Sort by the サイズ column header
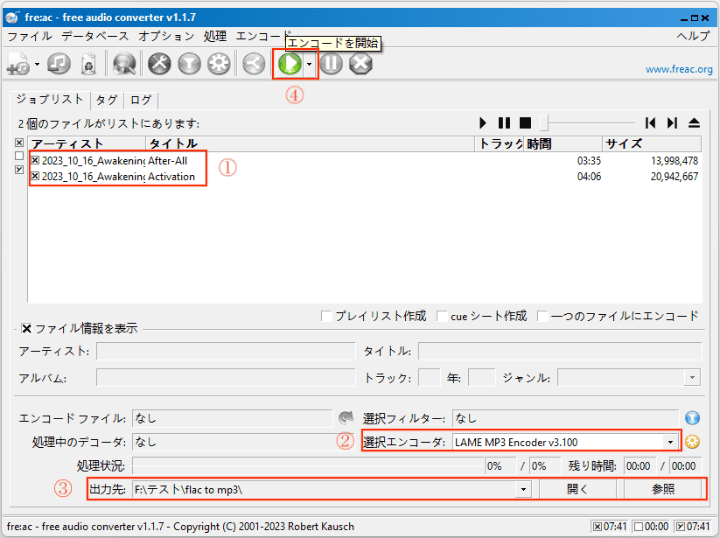The width and height of the screenshot is (720, 538). pos(652,144)
